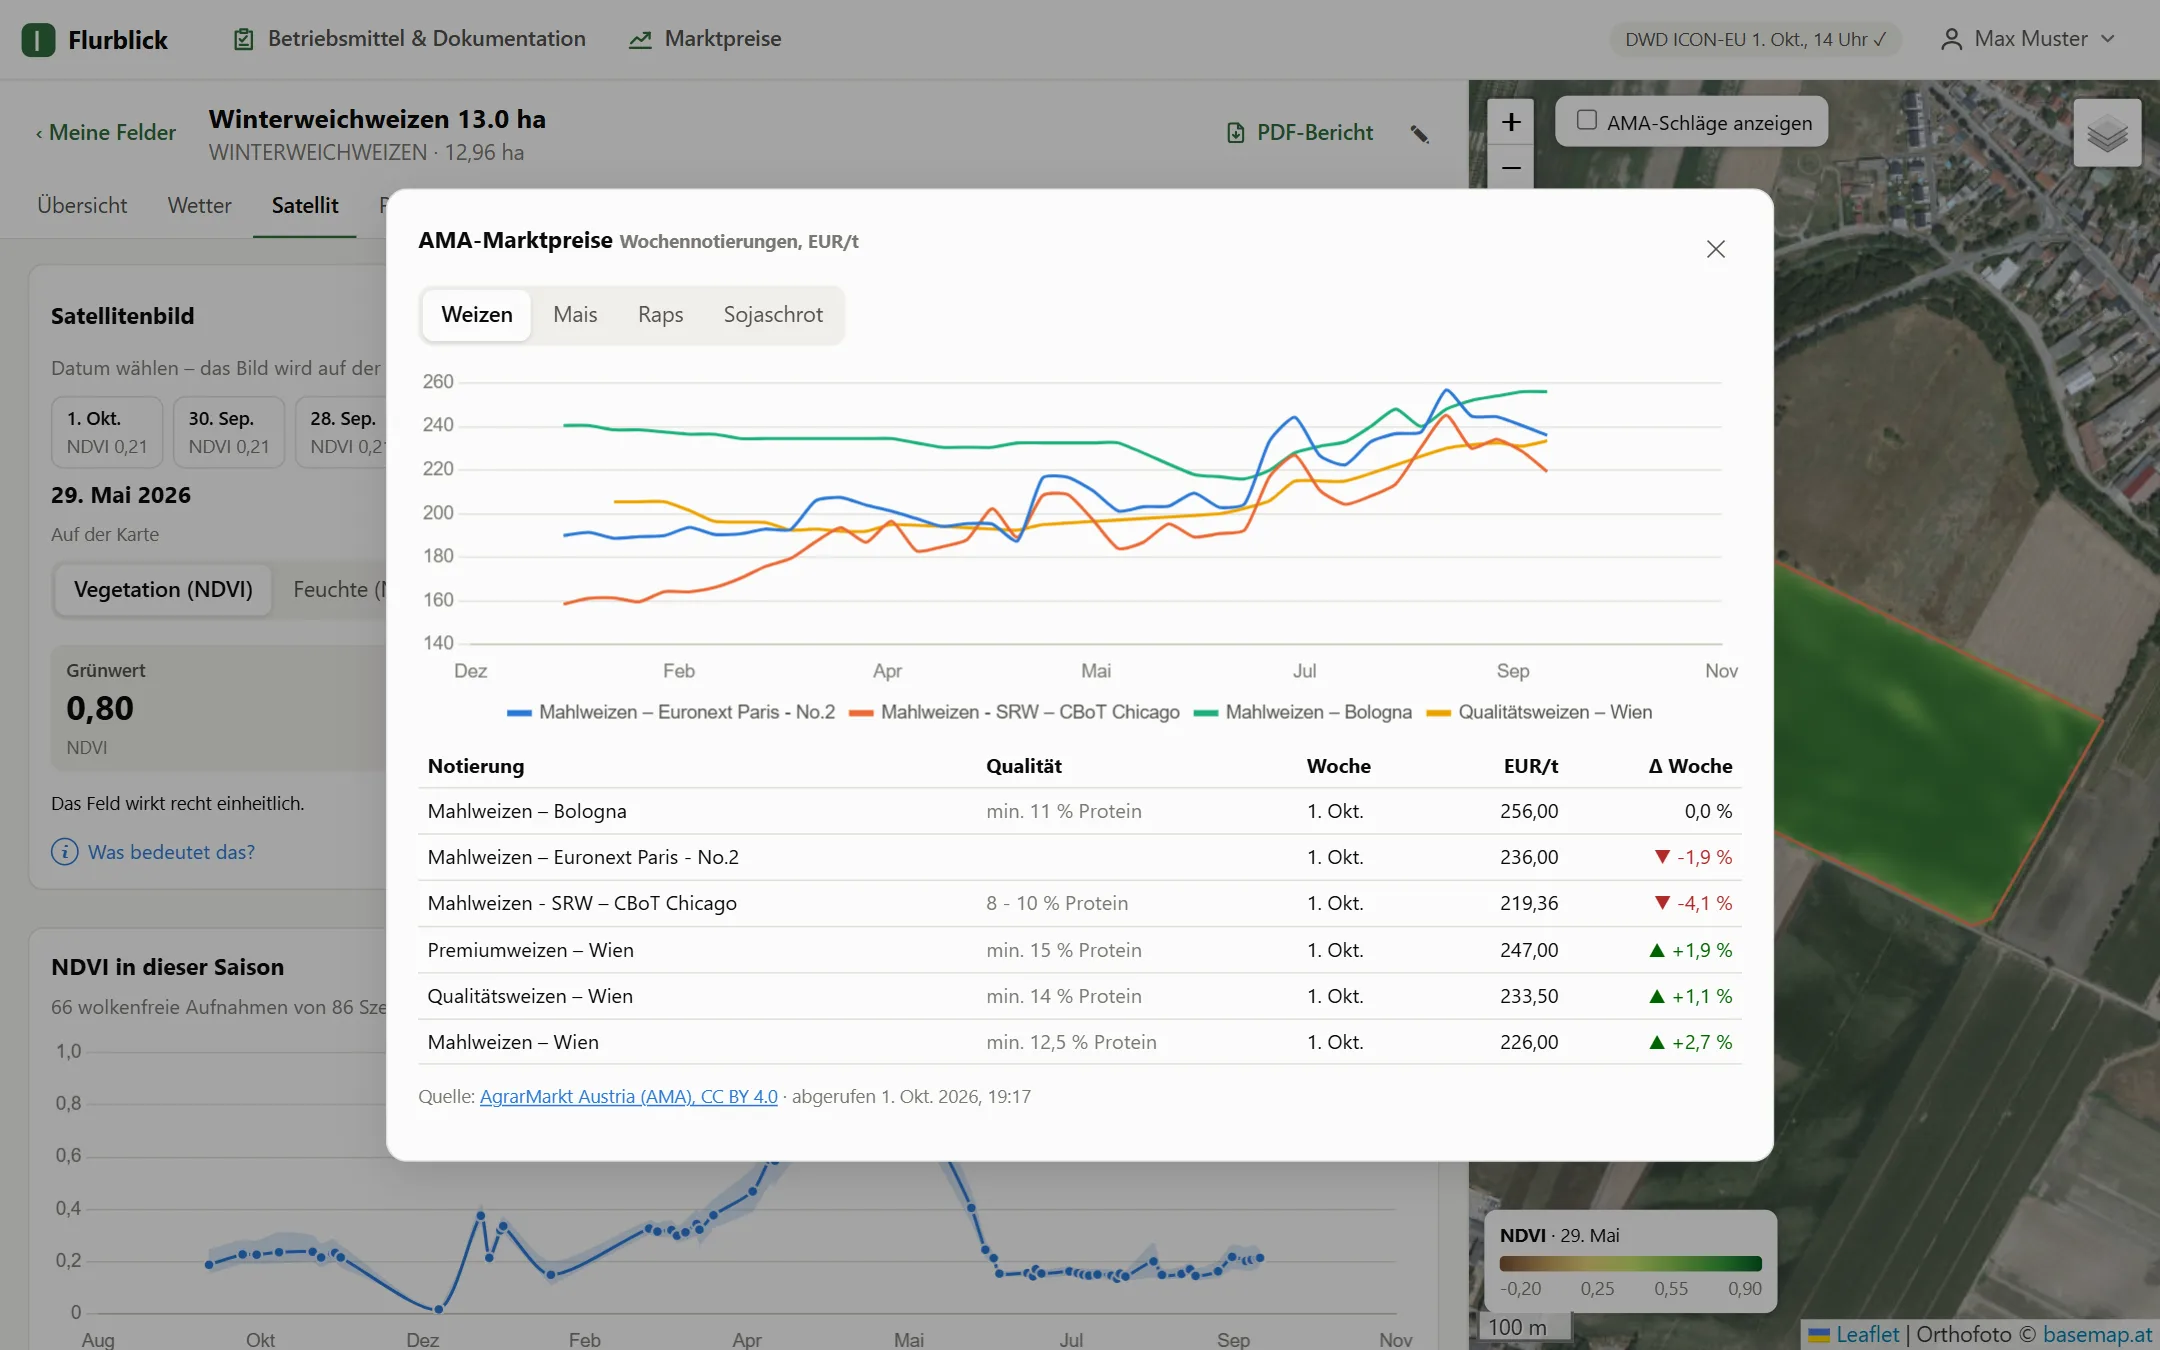
Task: Switch to the Mais price tab
Action: pos(575,315)
